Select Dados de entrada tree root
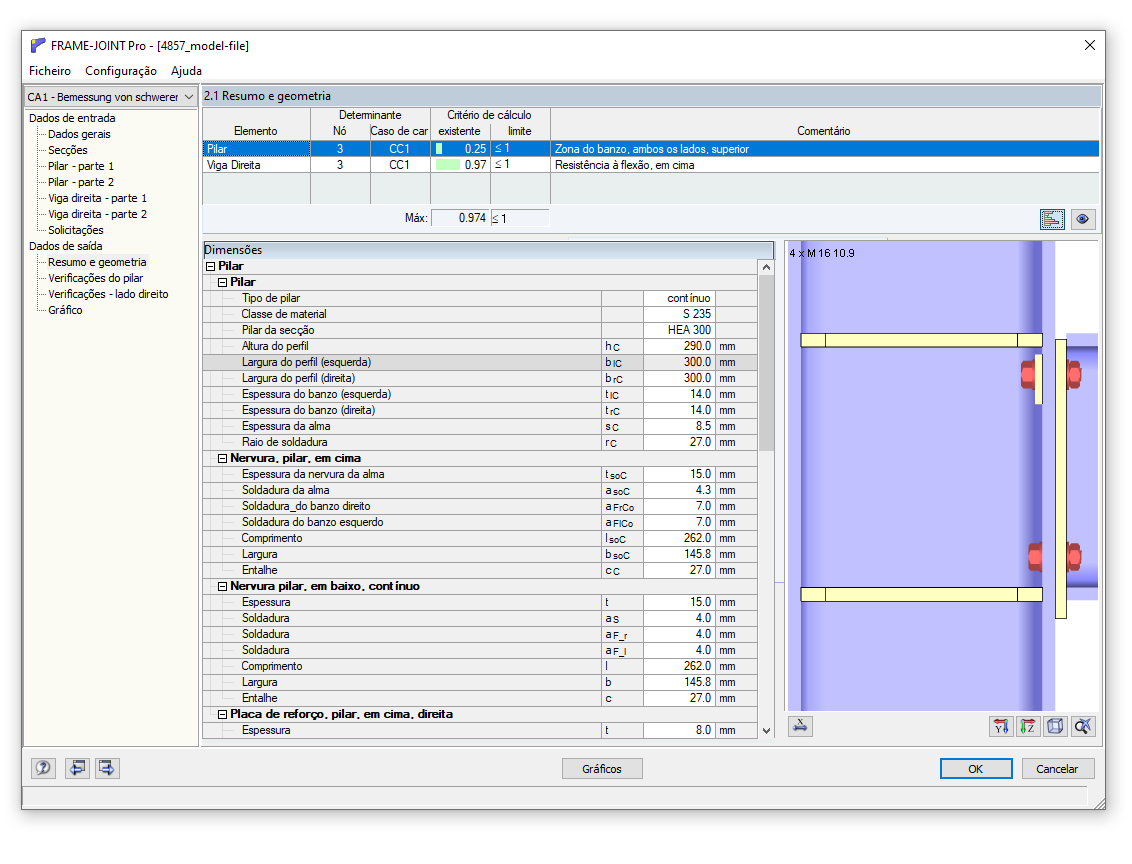 coord(72,118)
